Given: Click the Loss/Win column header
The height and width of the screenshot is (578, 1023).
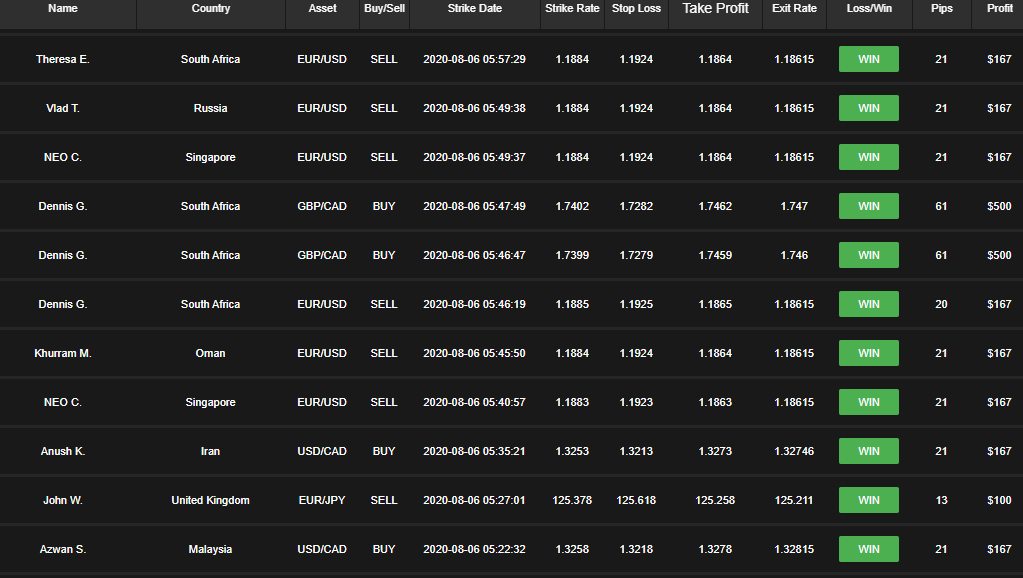Looking at the screenshot, I should click(869, 8).
